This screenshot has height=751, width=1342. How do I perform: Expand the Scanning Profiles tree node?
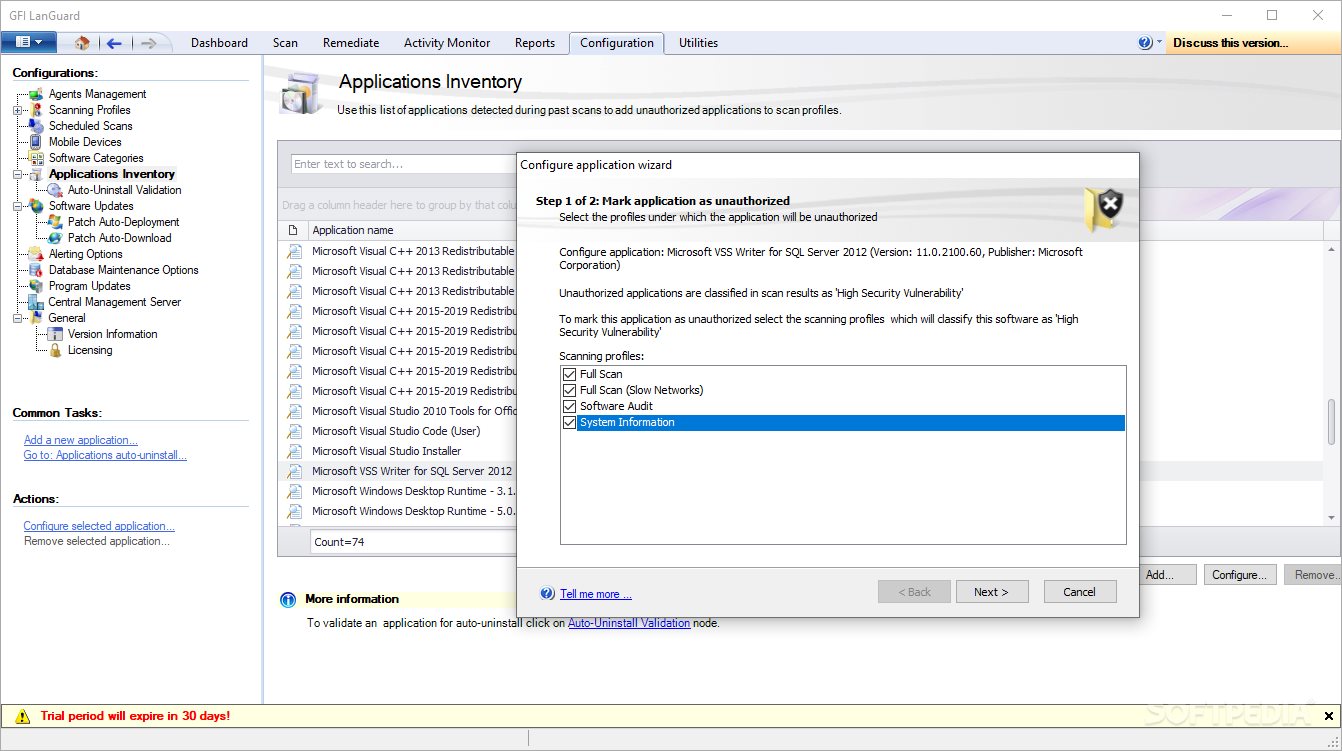pos(17,110)
